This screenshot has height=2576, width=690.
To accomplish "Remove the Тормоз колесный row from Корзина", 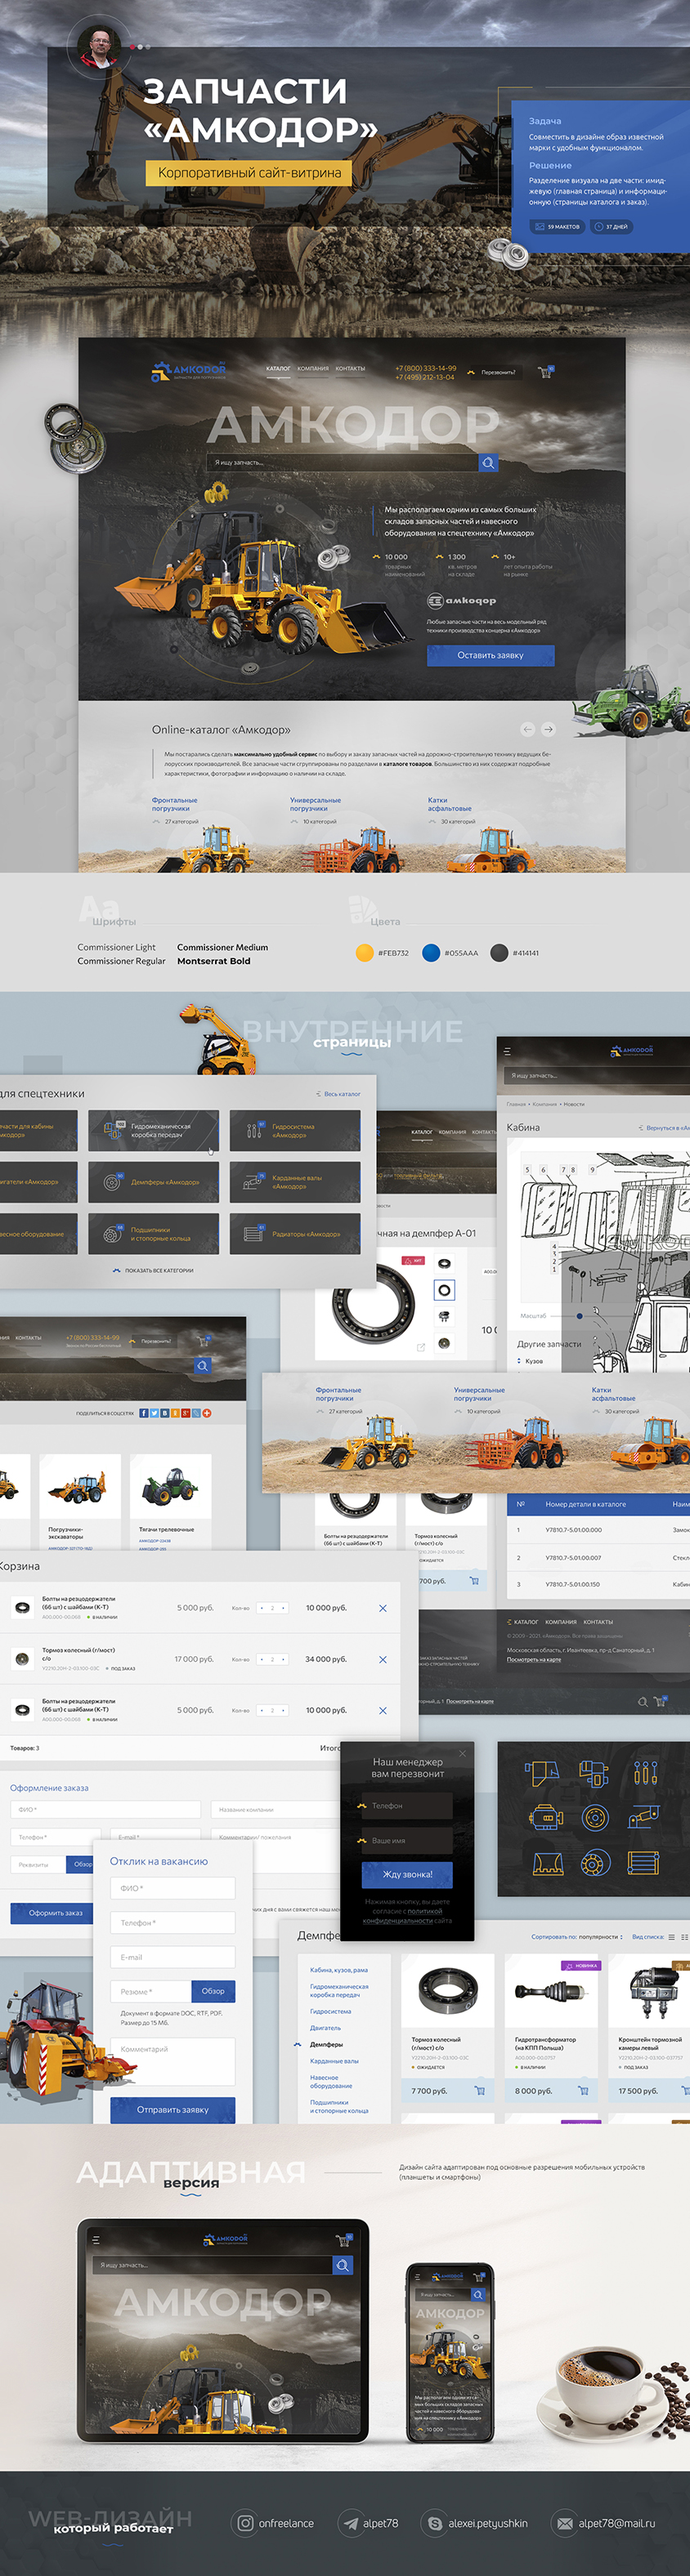I will (382, 1659).
